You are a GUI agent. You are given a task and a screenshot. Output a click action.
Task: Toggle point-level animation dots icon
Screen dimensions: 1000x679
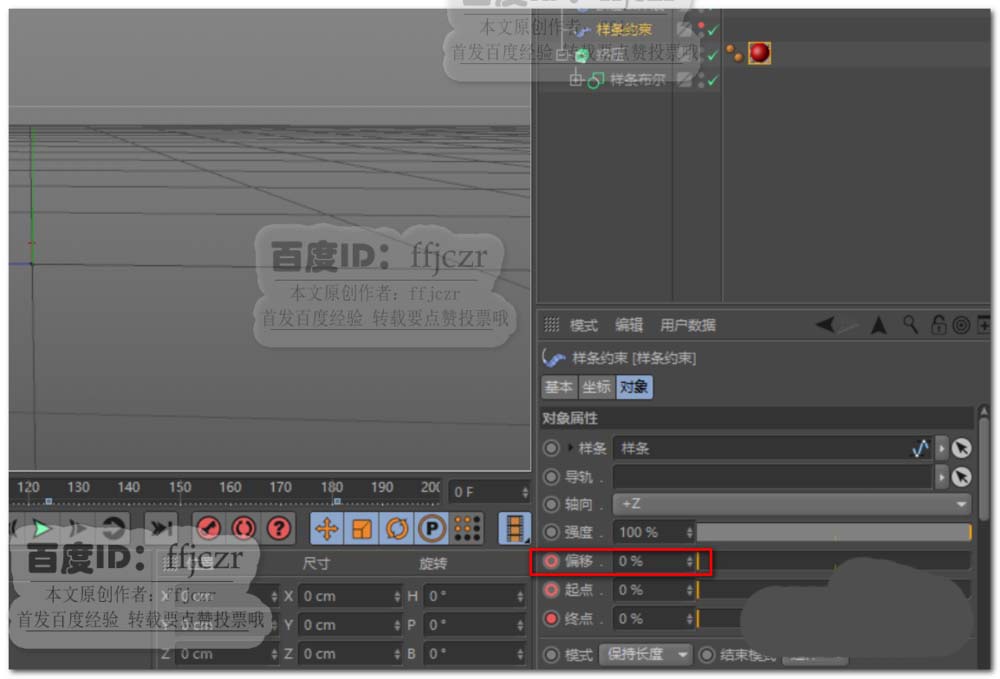[467, 529]
